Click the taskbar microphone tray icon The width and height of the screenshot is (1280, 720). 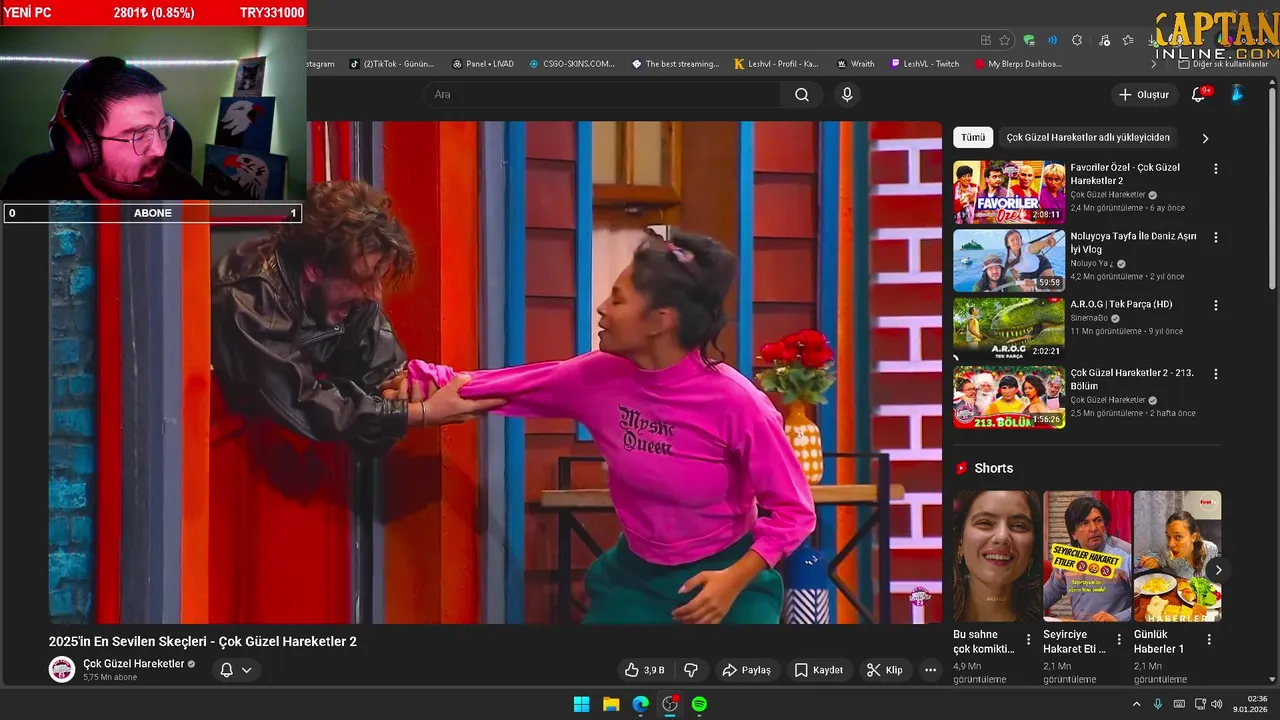coord(1158,704)
